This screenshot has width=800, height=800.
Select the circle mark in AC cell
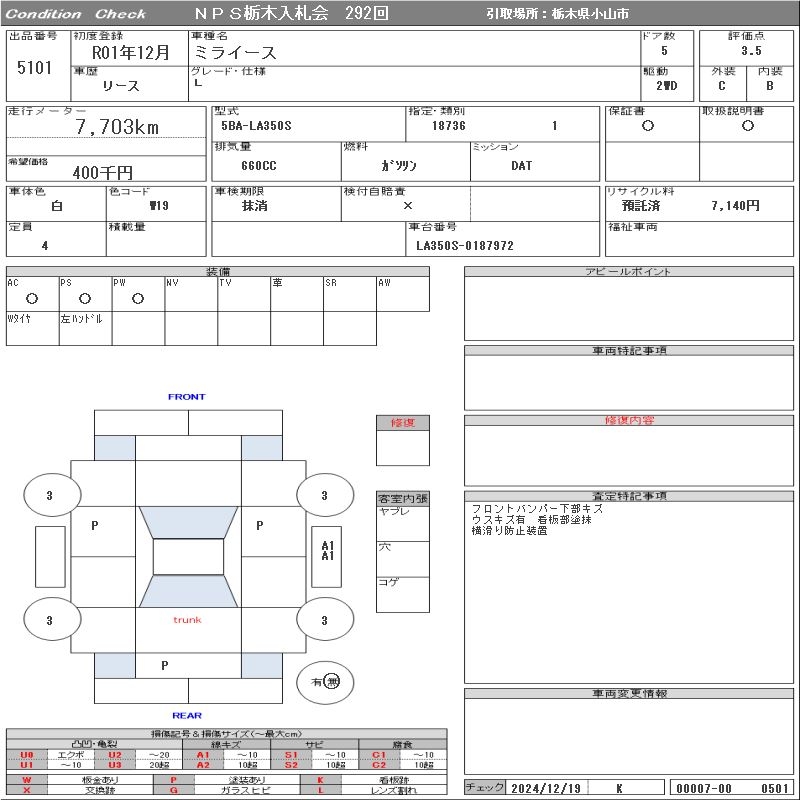pos(32,298)
